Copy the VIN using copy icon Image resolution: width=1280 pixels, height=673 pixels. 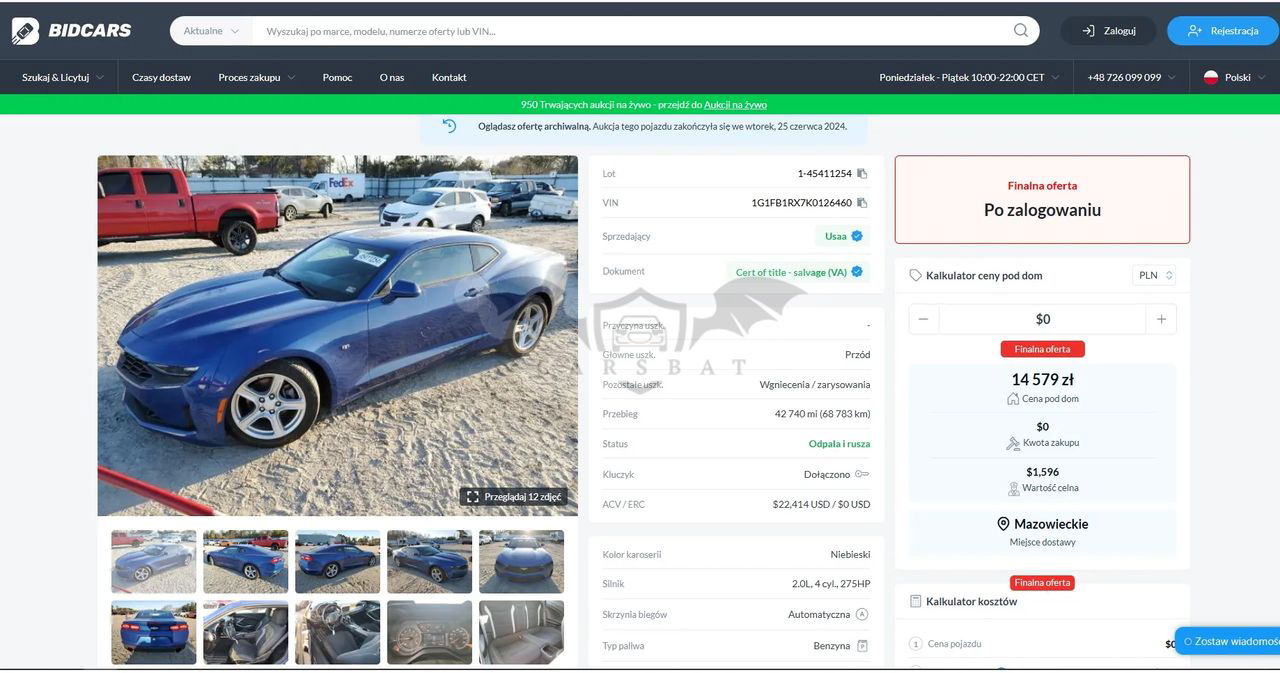tap(862, 203)
